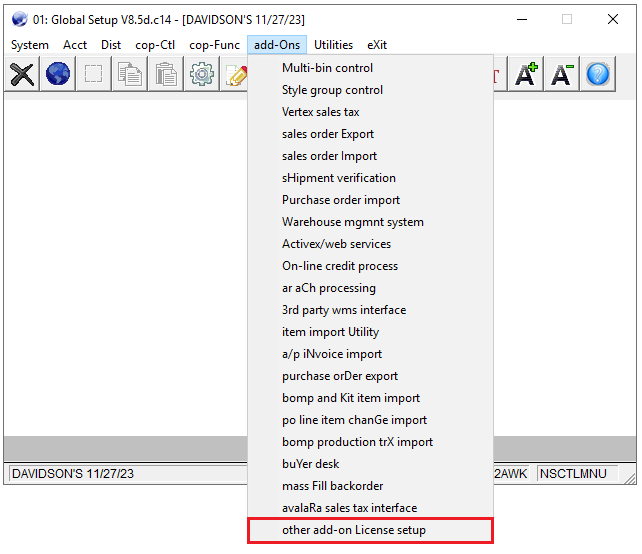
Task: Close the Global Setup window
Action: (613, 19)
